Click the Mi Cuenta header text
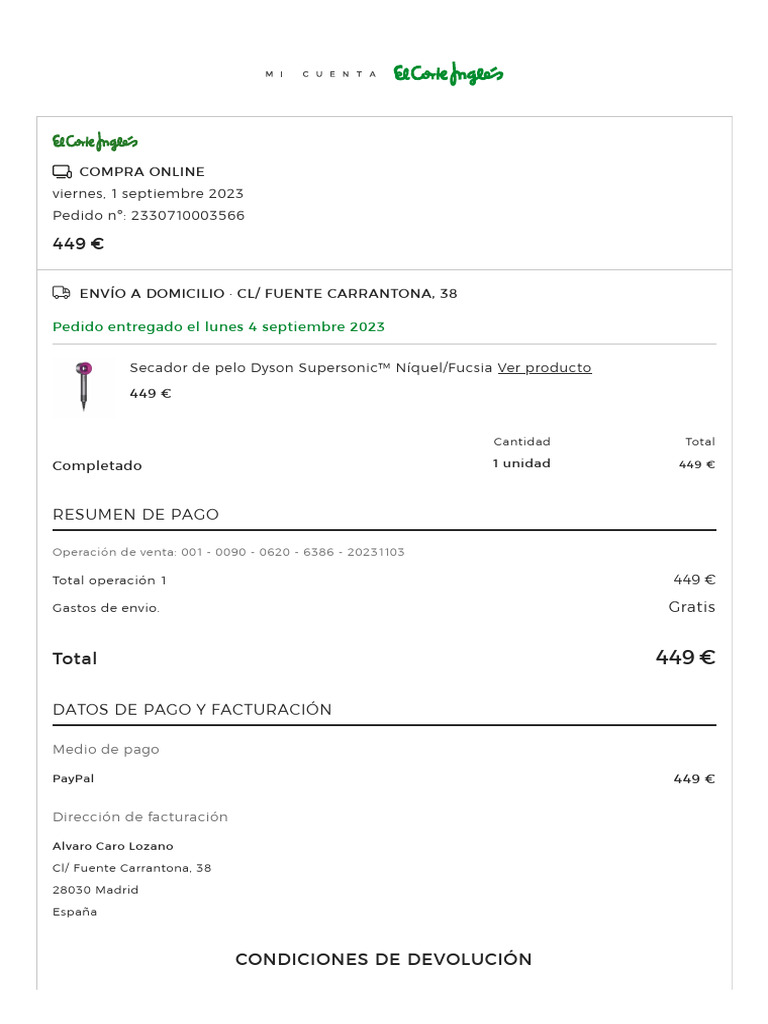 tap(321, 74)
